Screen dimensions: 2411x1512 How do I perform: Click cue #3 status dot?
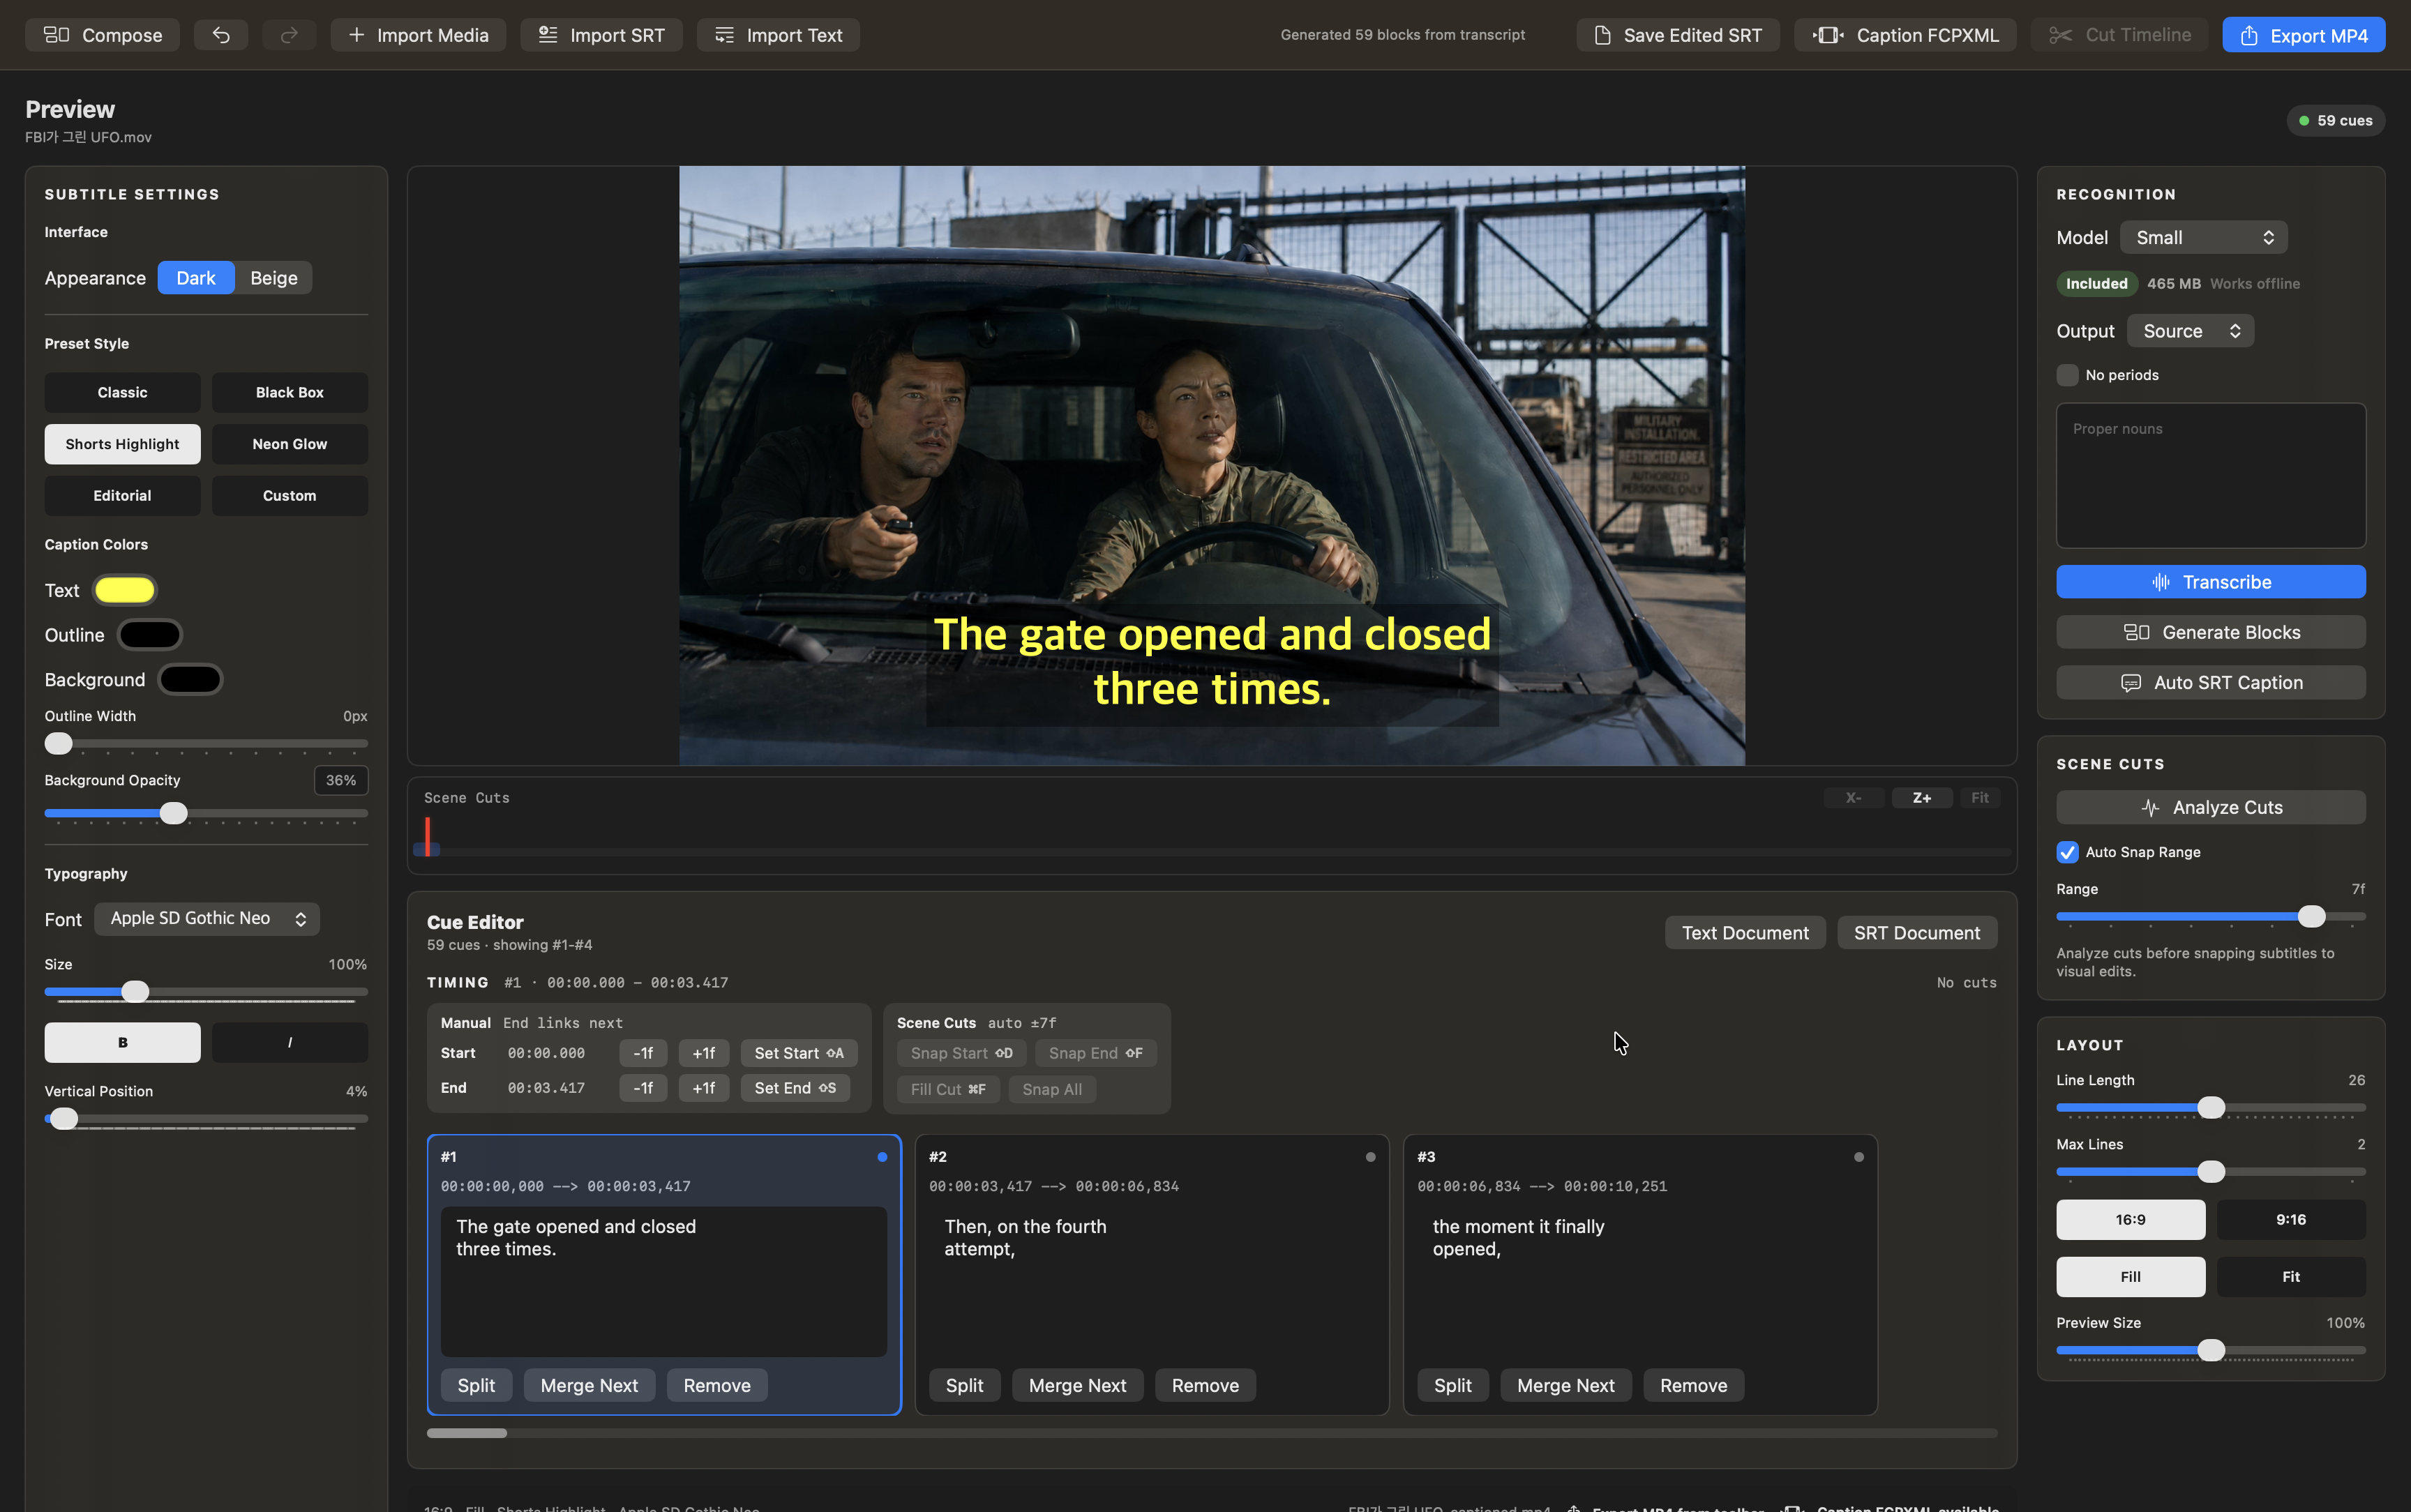point(1859,1157)
